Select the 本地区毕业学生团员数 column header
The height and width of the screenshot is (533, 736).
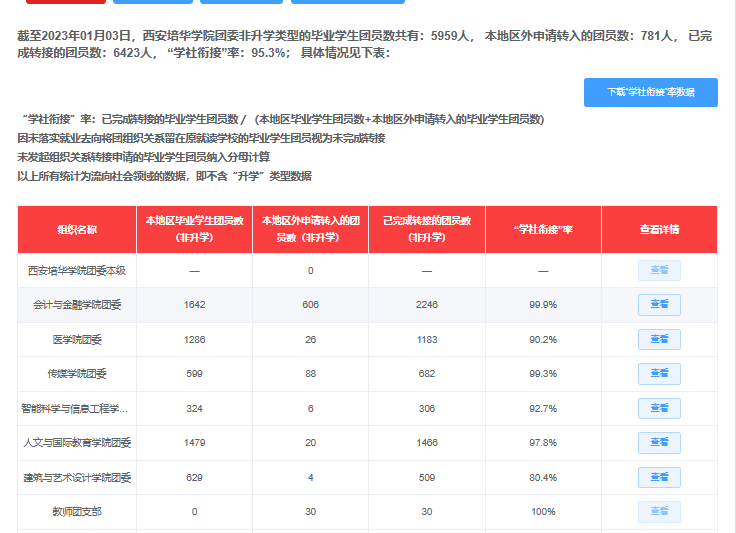pos(194,229)
